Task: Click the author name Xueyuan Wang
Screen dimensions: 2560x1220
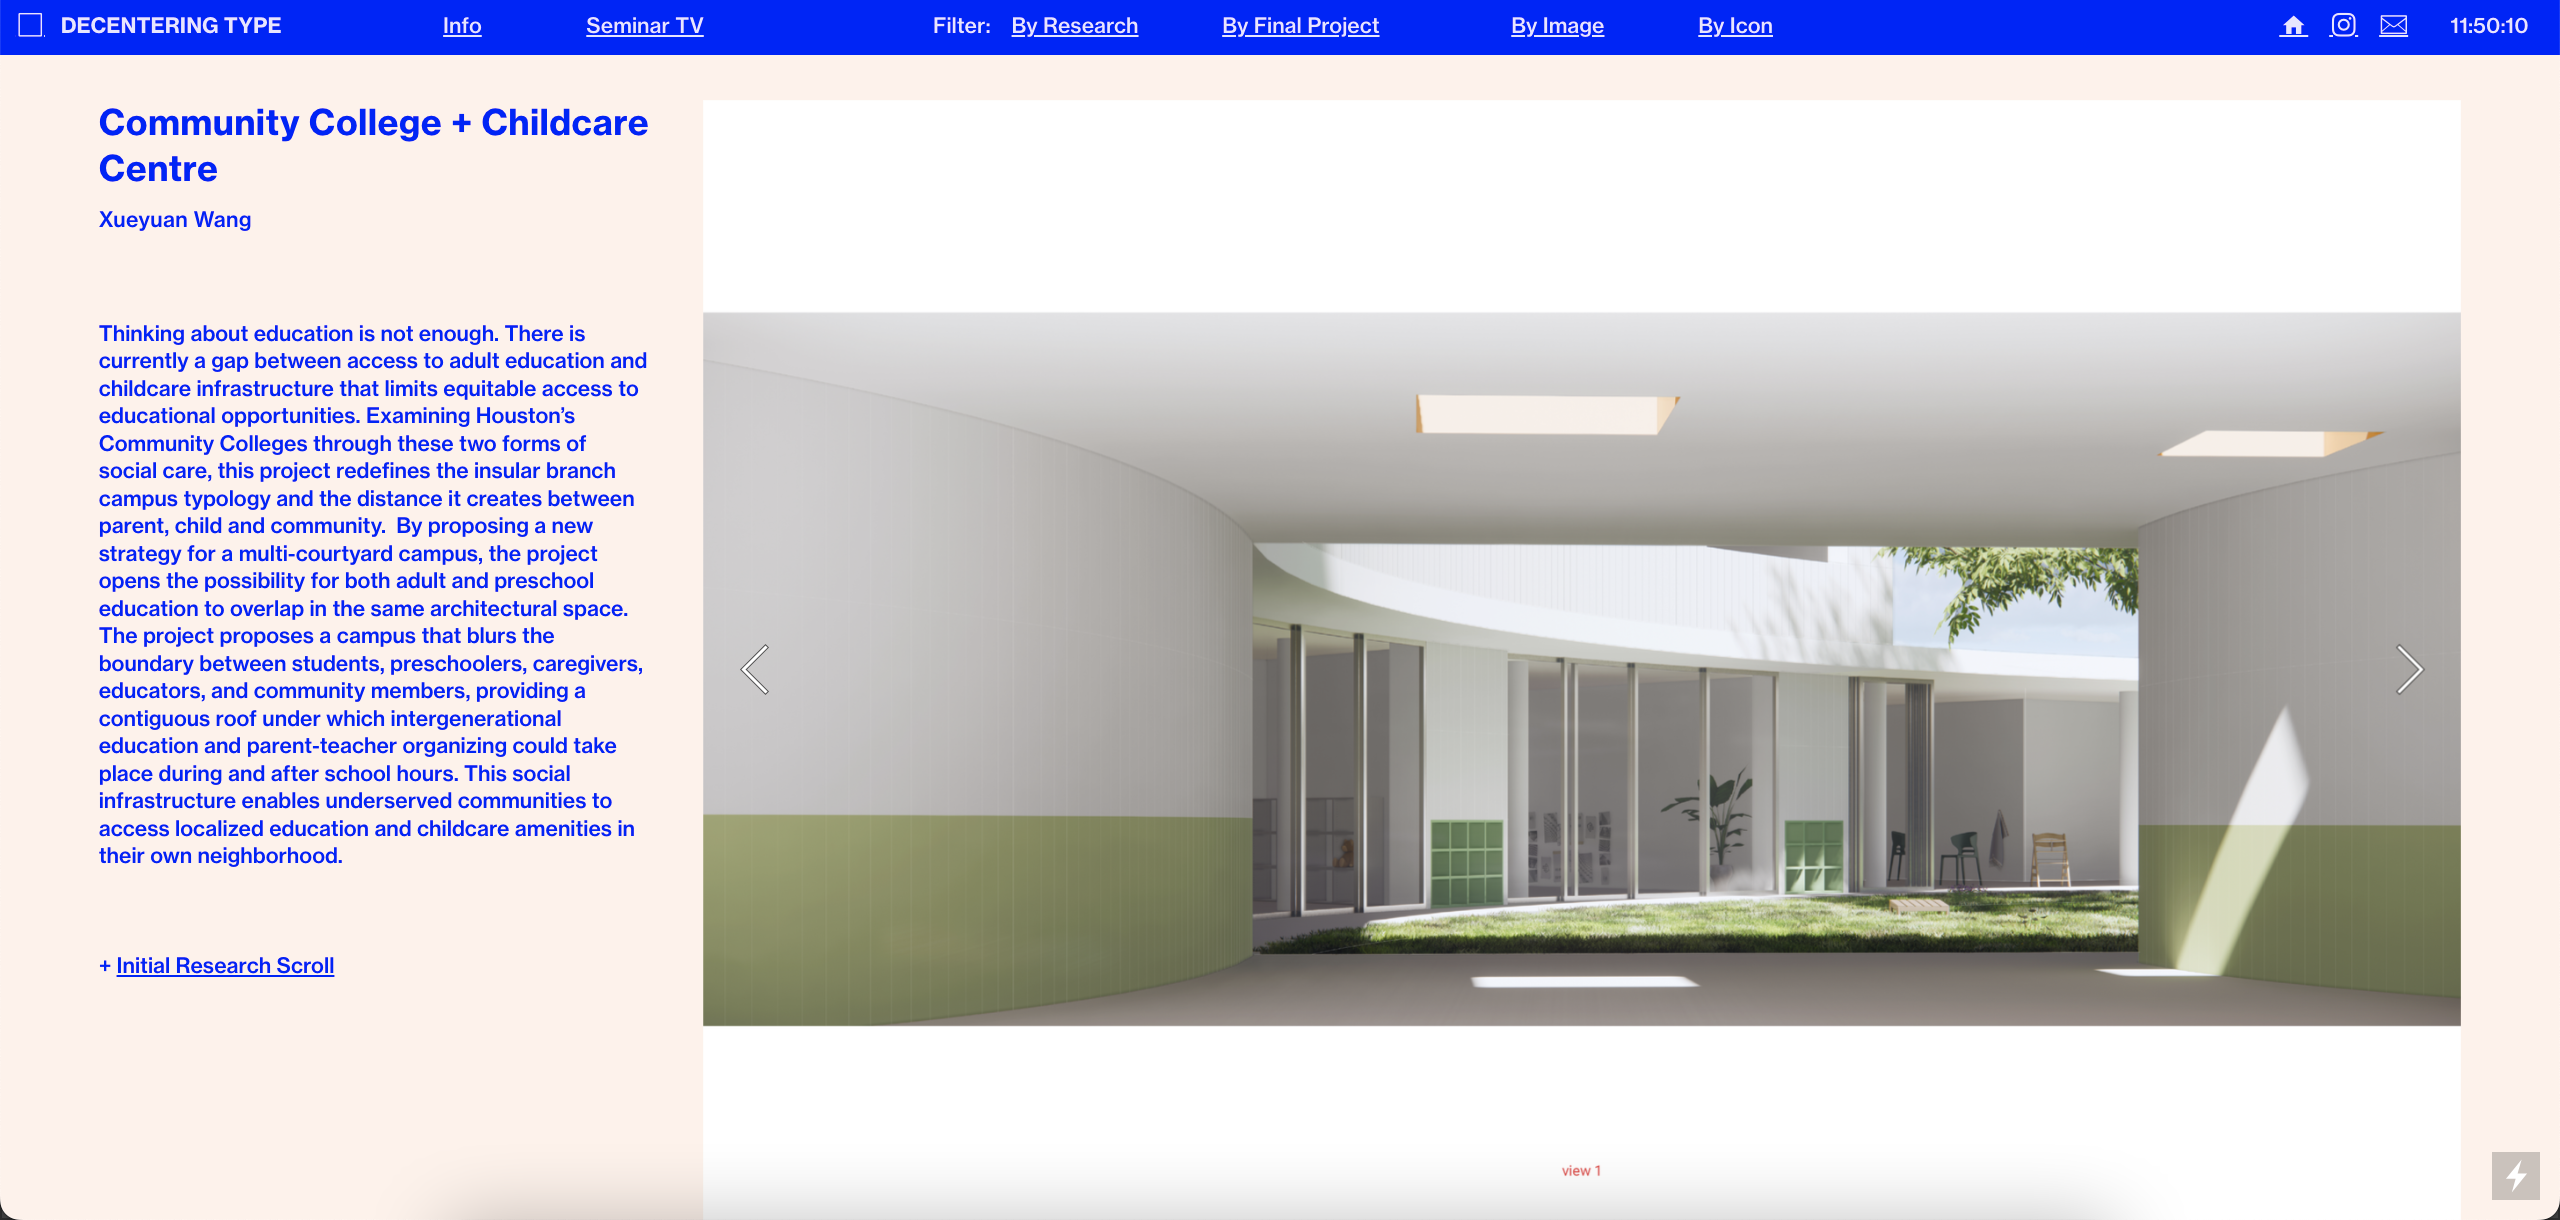Action: click(x=175, y=220)
